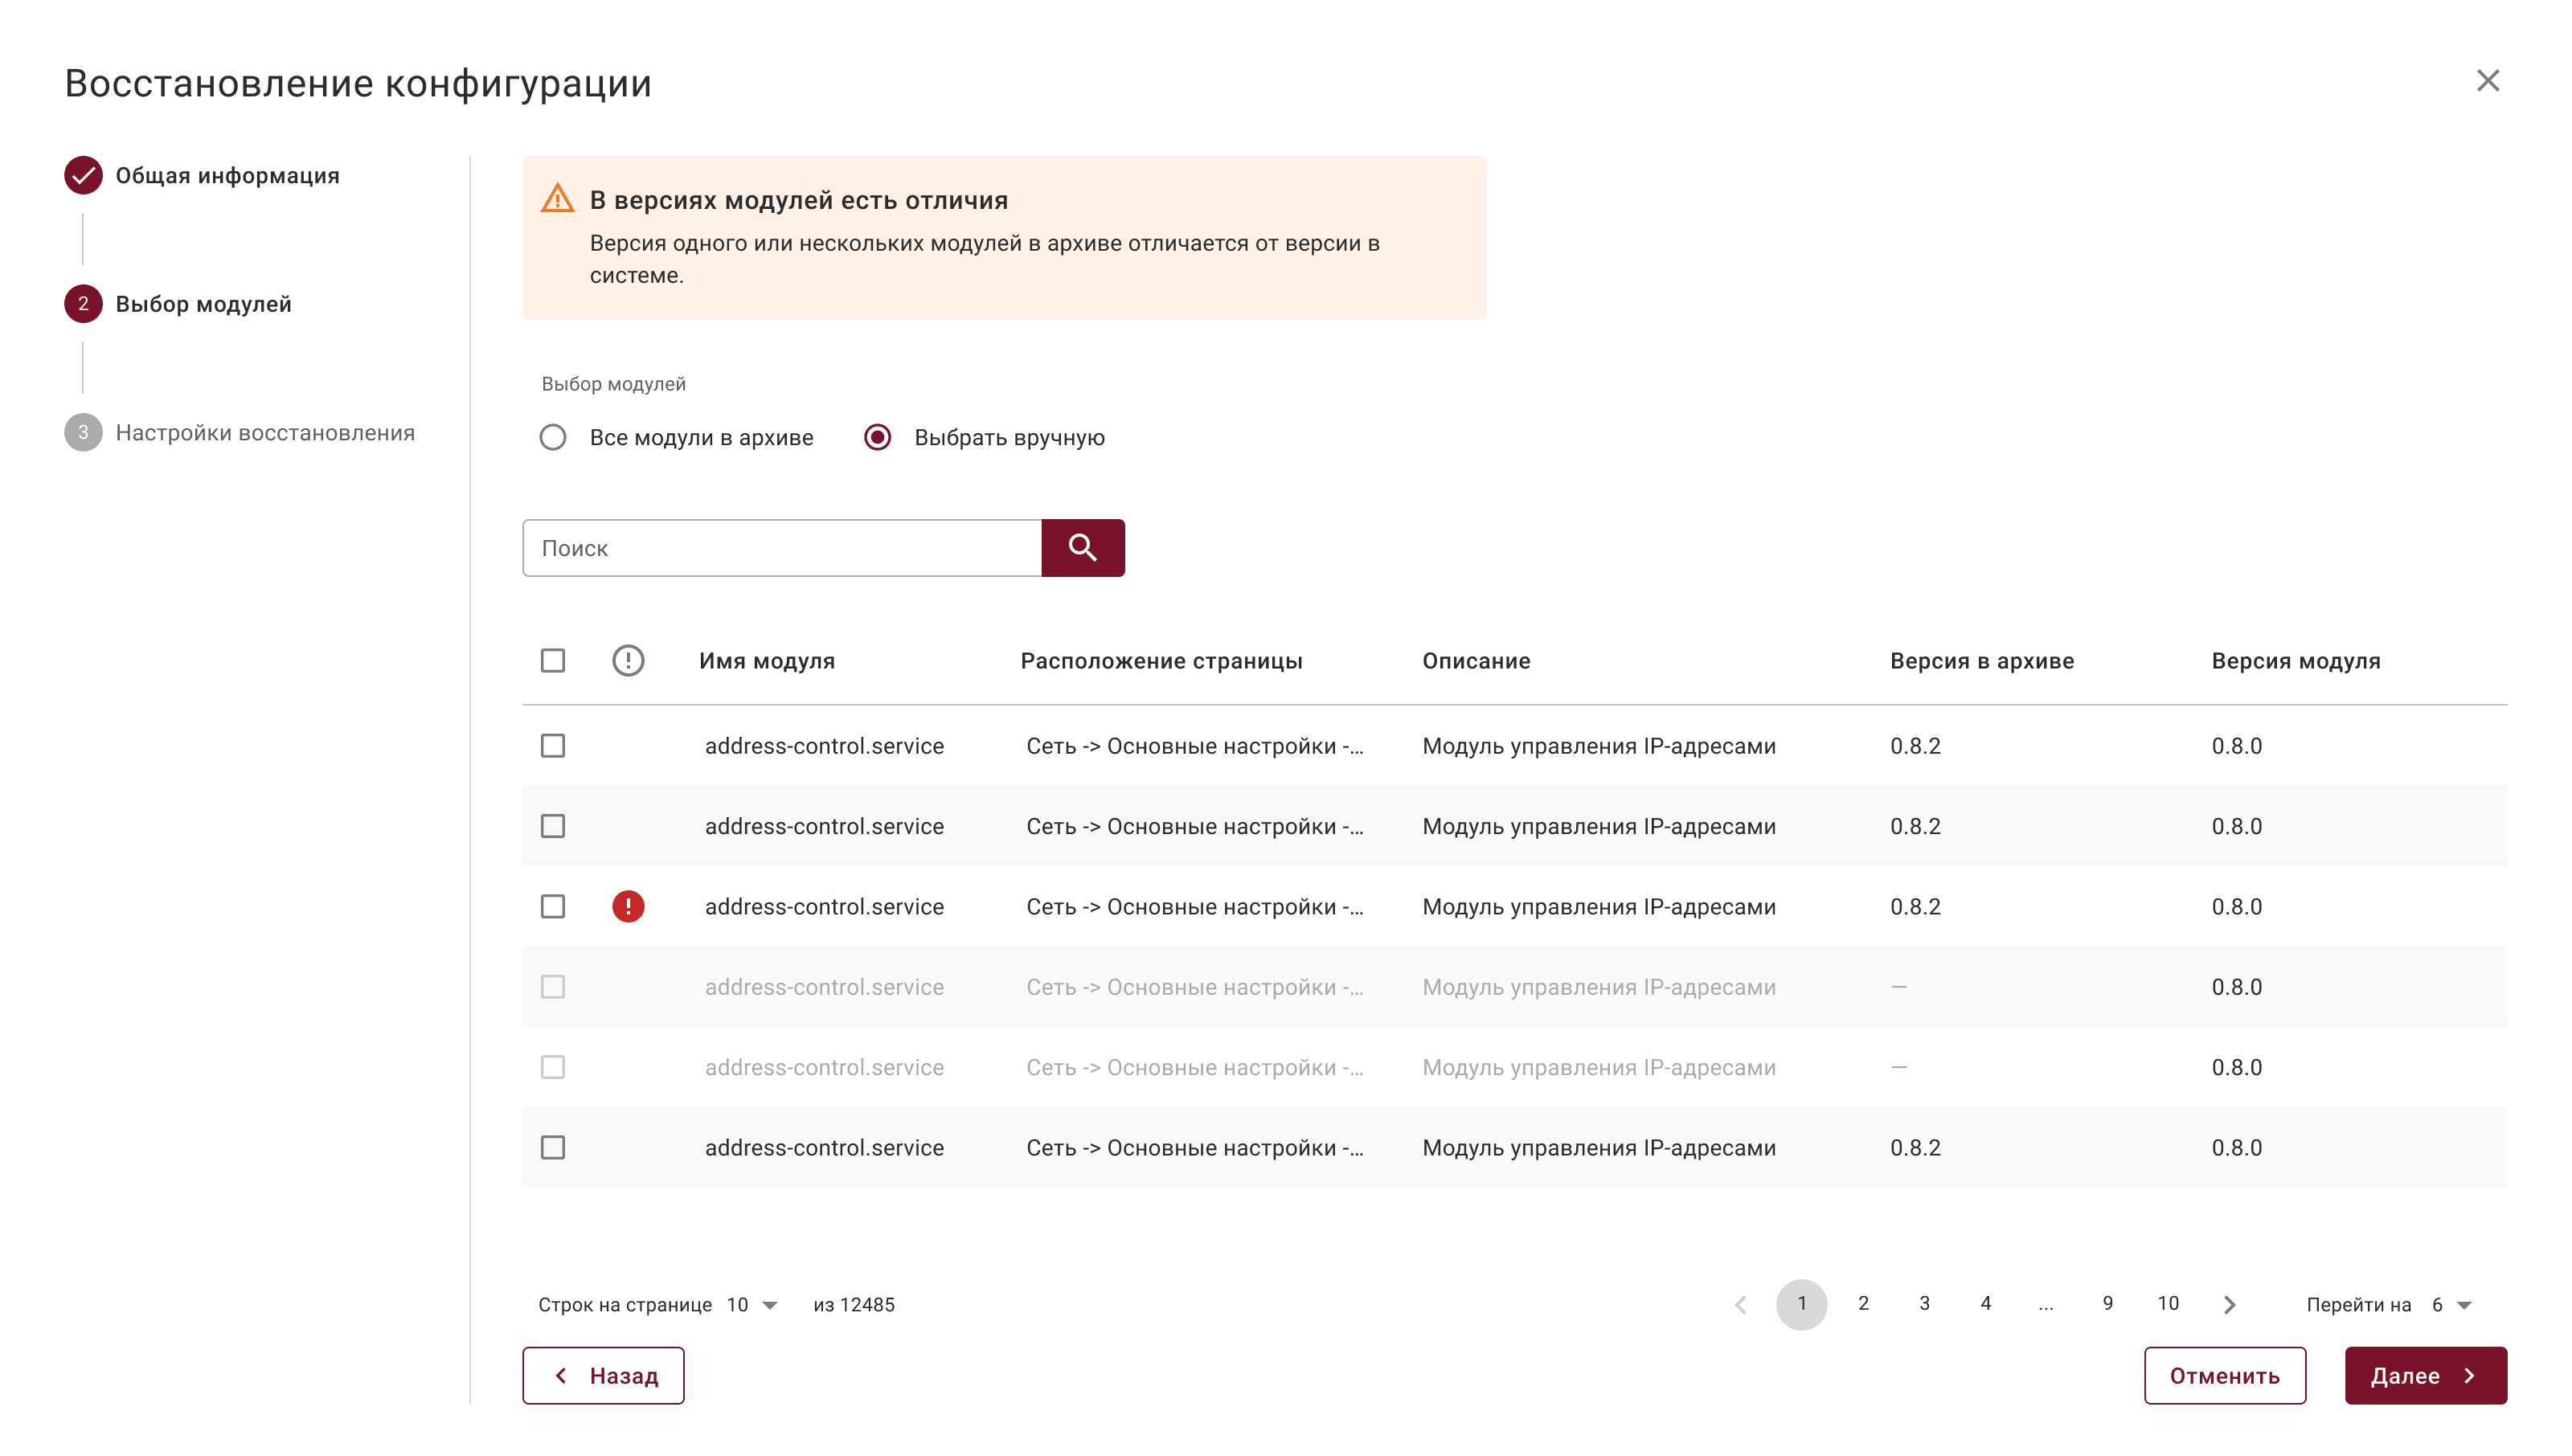Click the 'Поиск' search input field

pos(781,547)
